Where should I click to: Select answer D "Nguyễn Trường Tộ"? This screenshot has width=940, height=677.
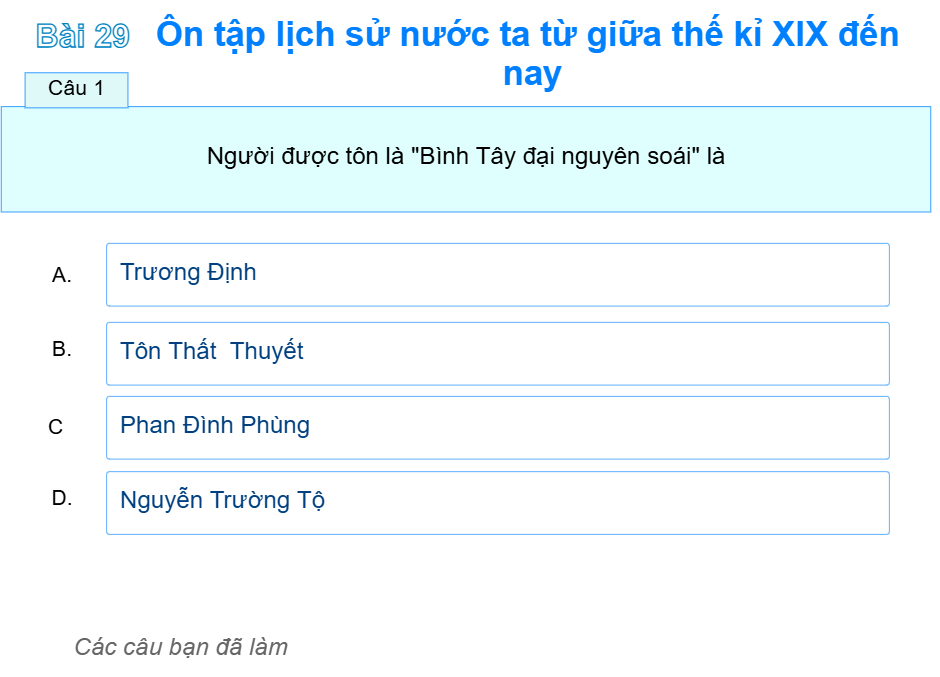click(x=497, y=501)
